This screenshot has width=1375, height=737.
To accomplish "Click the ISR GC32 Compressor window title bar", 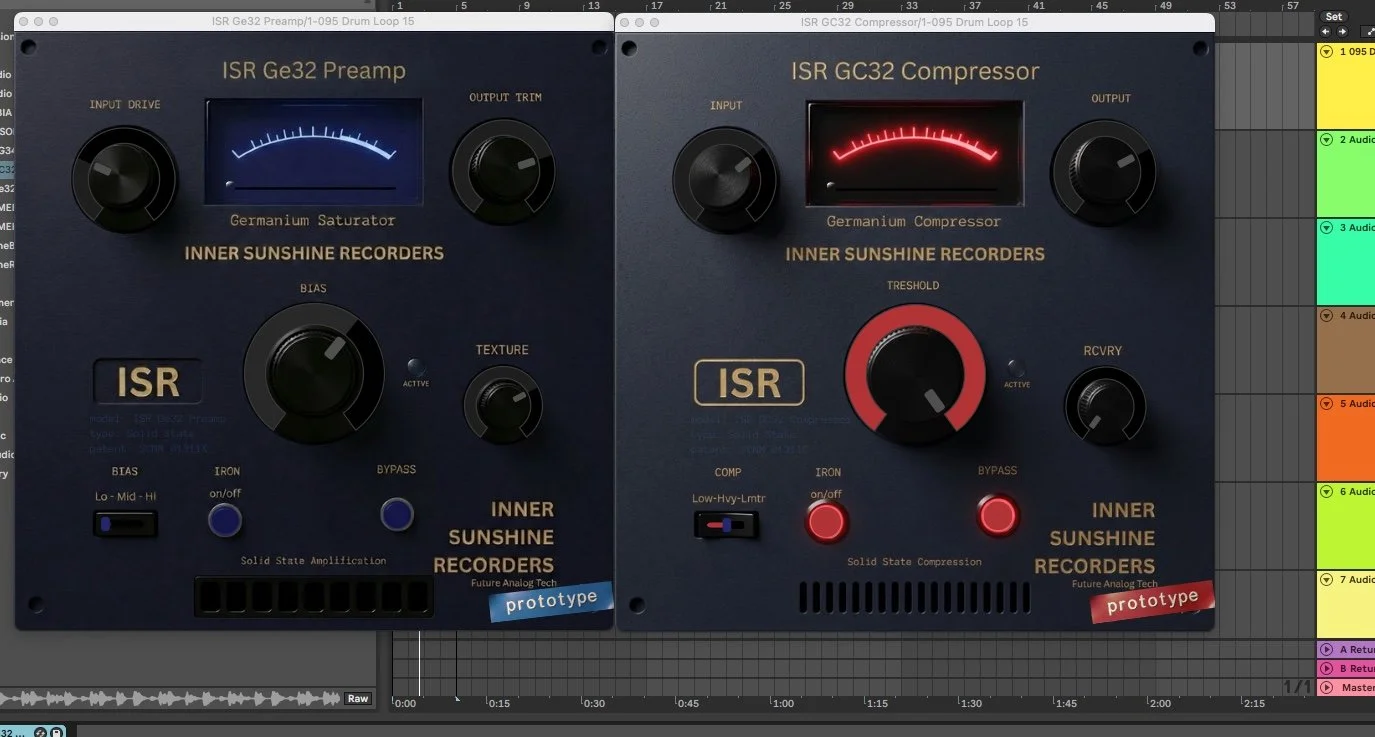I will (x=914, y=21).
